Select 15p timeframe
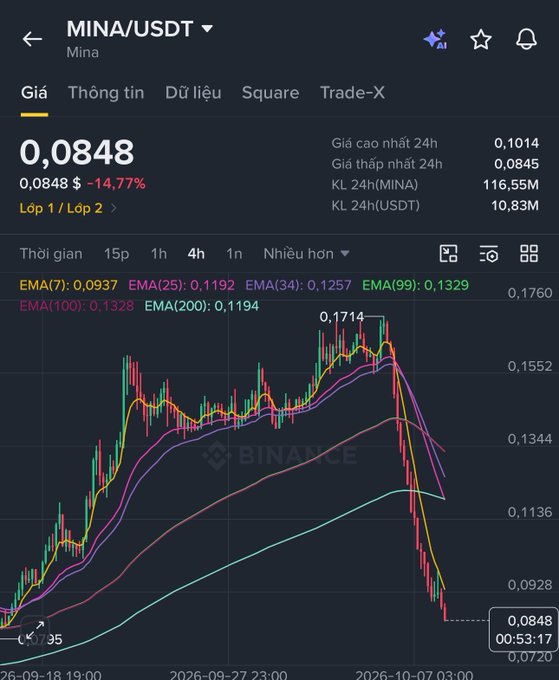 [116, 254]
